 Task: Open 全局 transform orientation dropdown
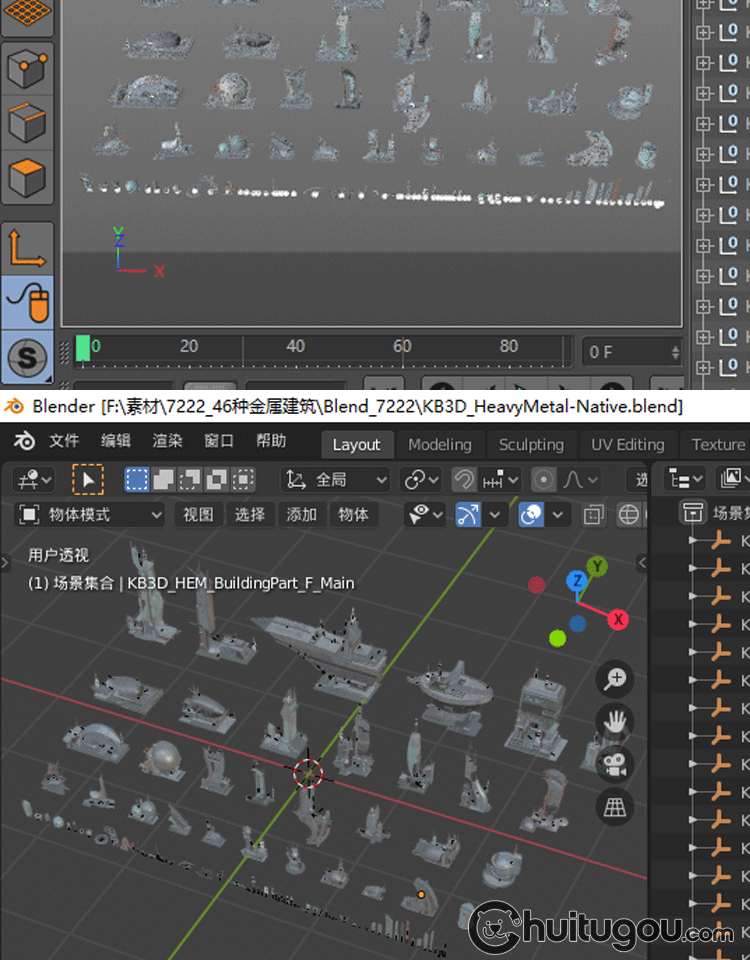tap(336, 479)
